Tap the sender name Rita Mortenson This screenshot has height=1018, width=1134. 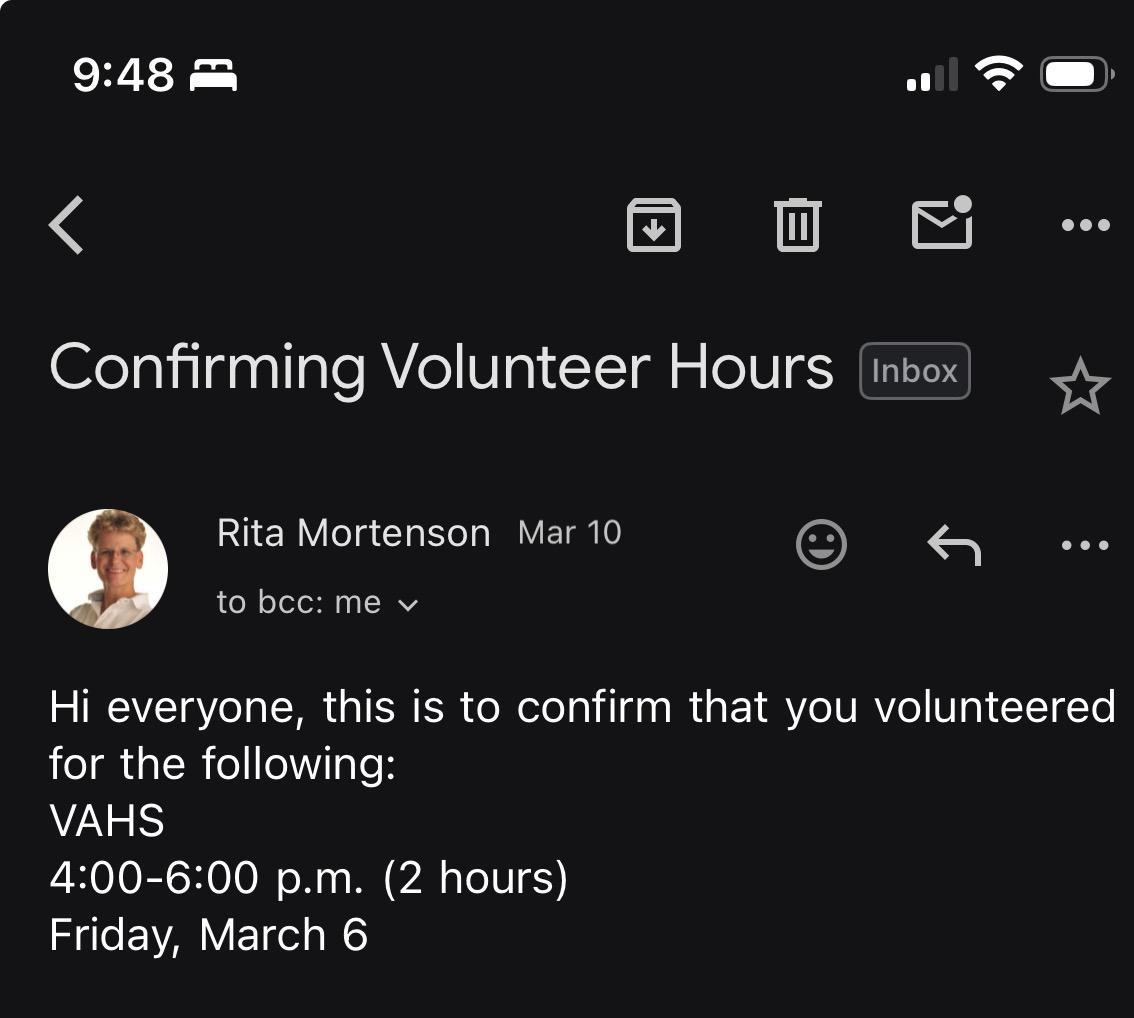[353, 533]
